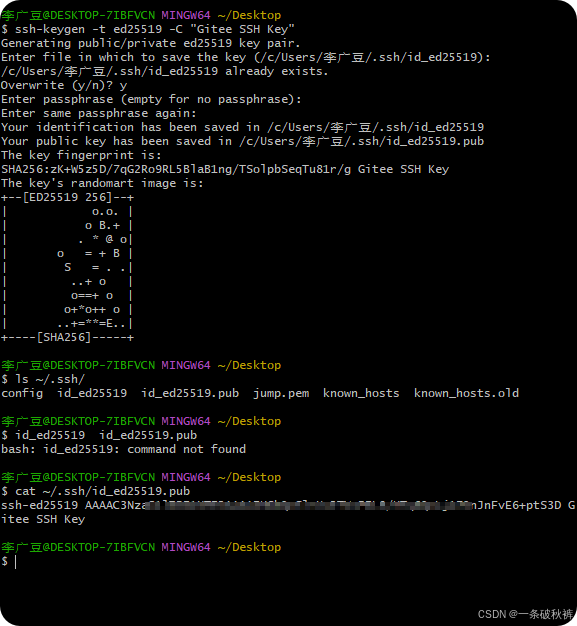Click the ssh-keygen -t ed25519 command line

point(148,29)
